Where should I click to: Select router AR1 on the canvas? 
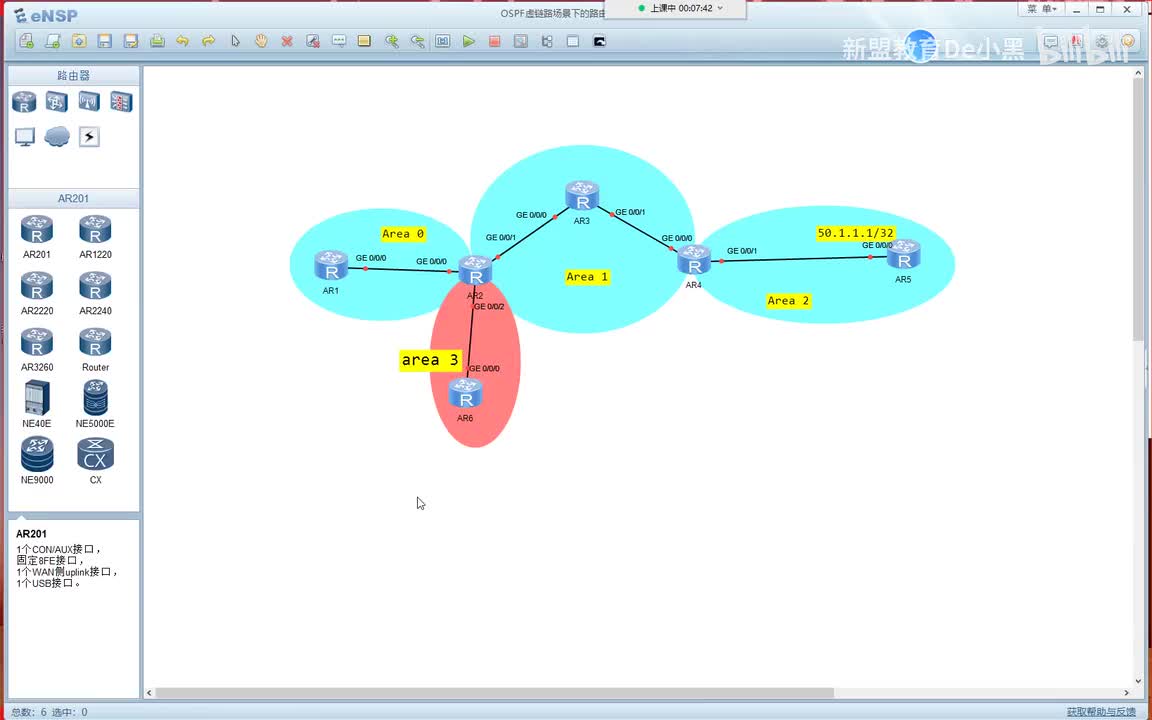click(x=331, y=266)
